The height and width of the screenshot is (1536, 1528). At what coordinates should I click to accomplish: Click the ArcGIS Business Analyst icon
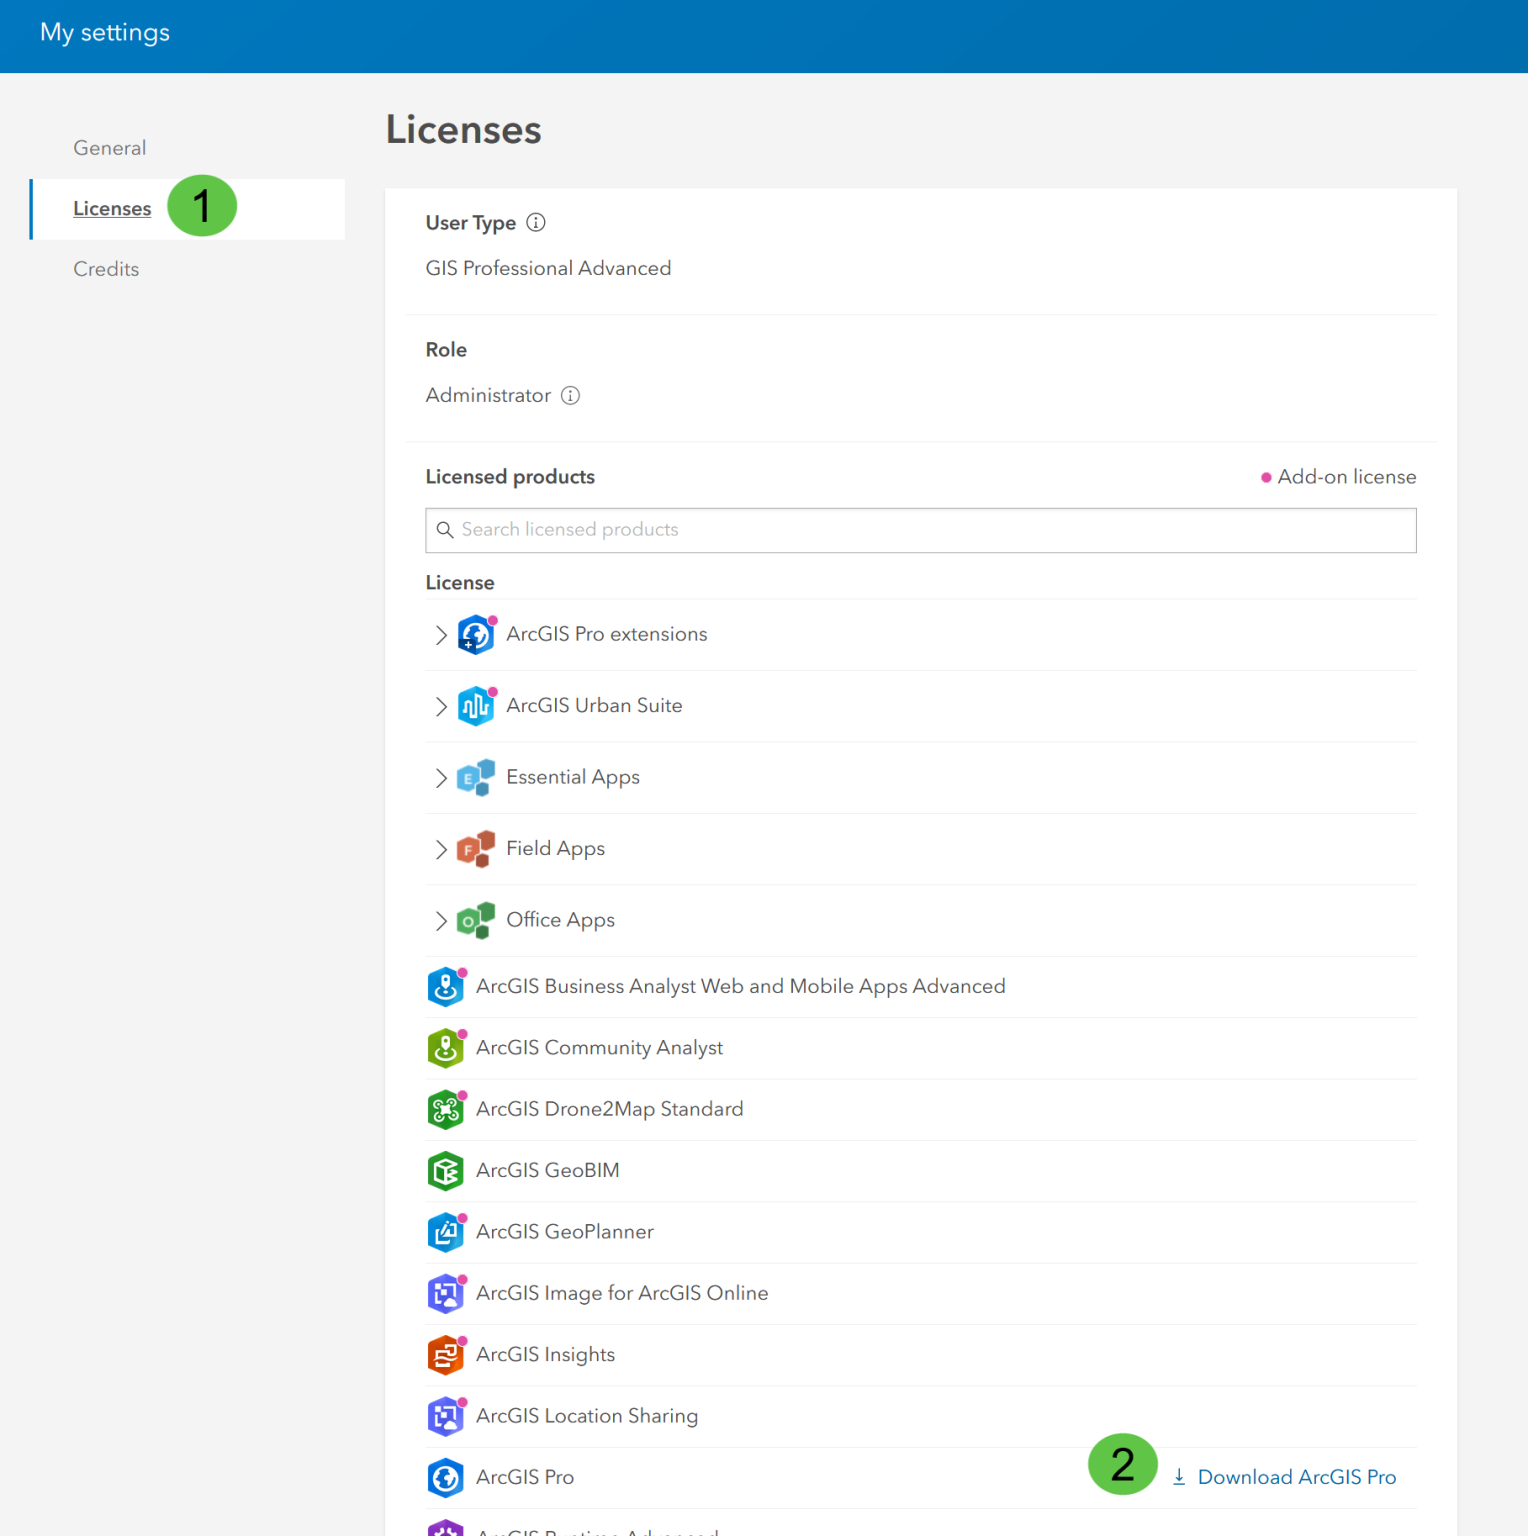[x=445, y=987]
